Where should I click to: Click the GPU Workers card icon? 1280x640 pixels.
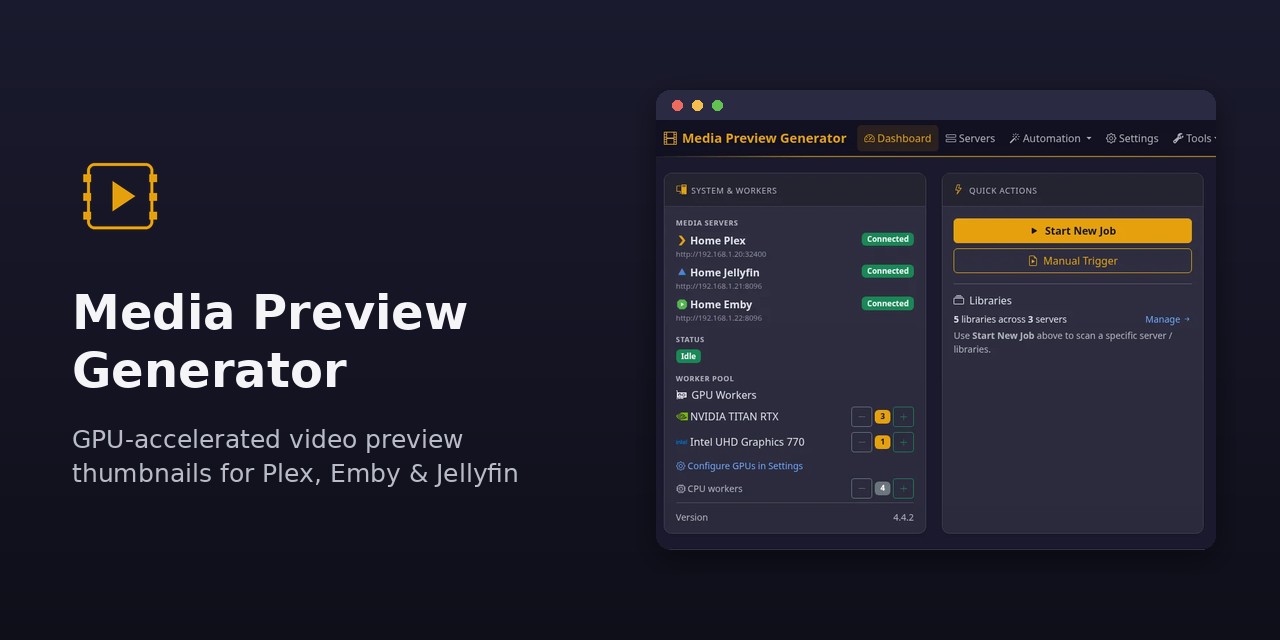pyautogui.click(x=682, y=395)
